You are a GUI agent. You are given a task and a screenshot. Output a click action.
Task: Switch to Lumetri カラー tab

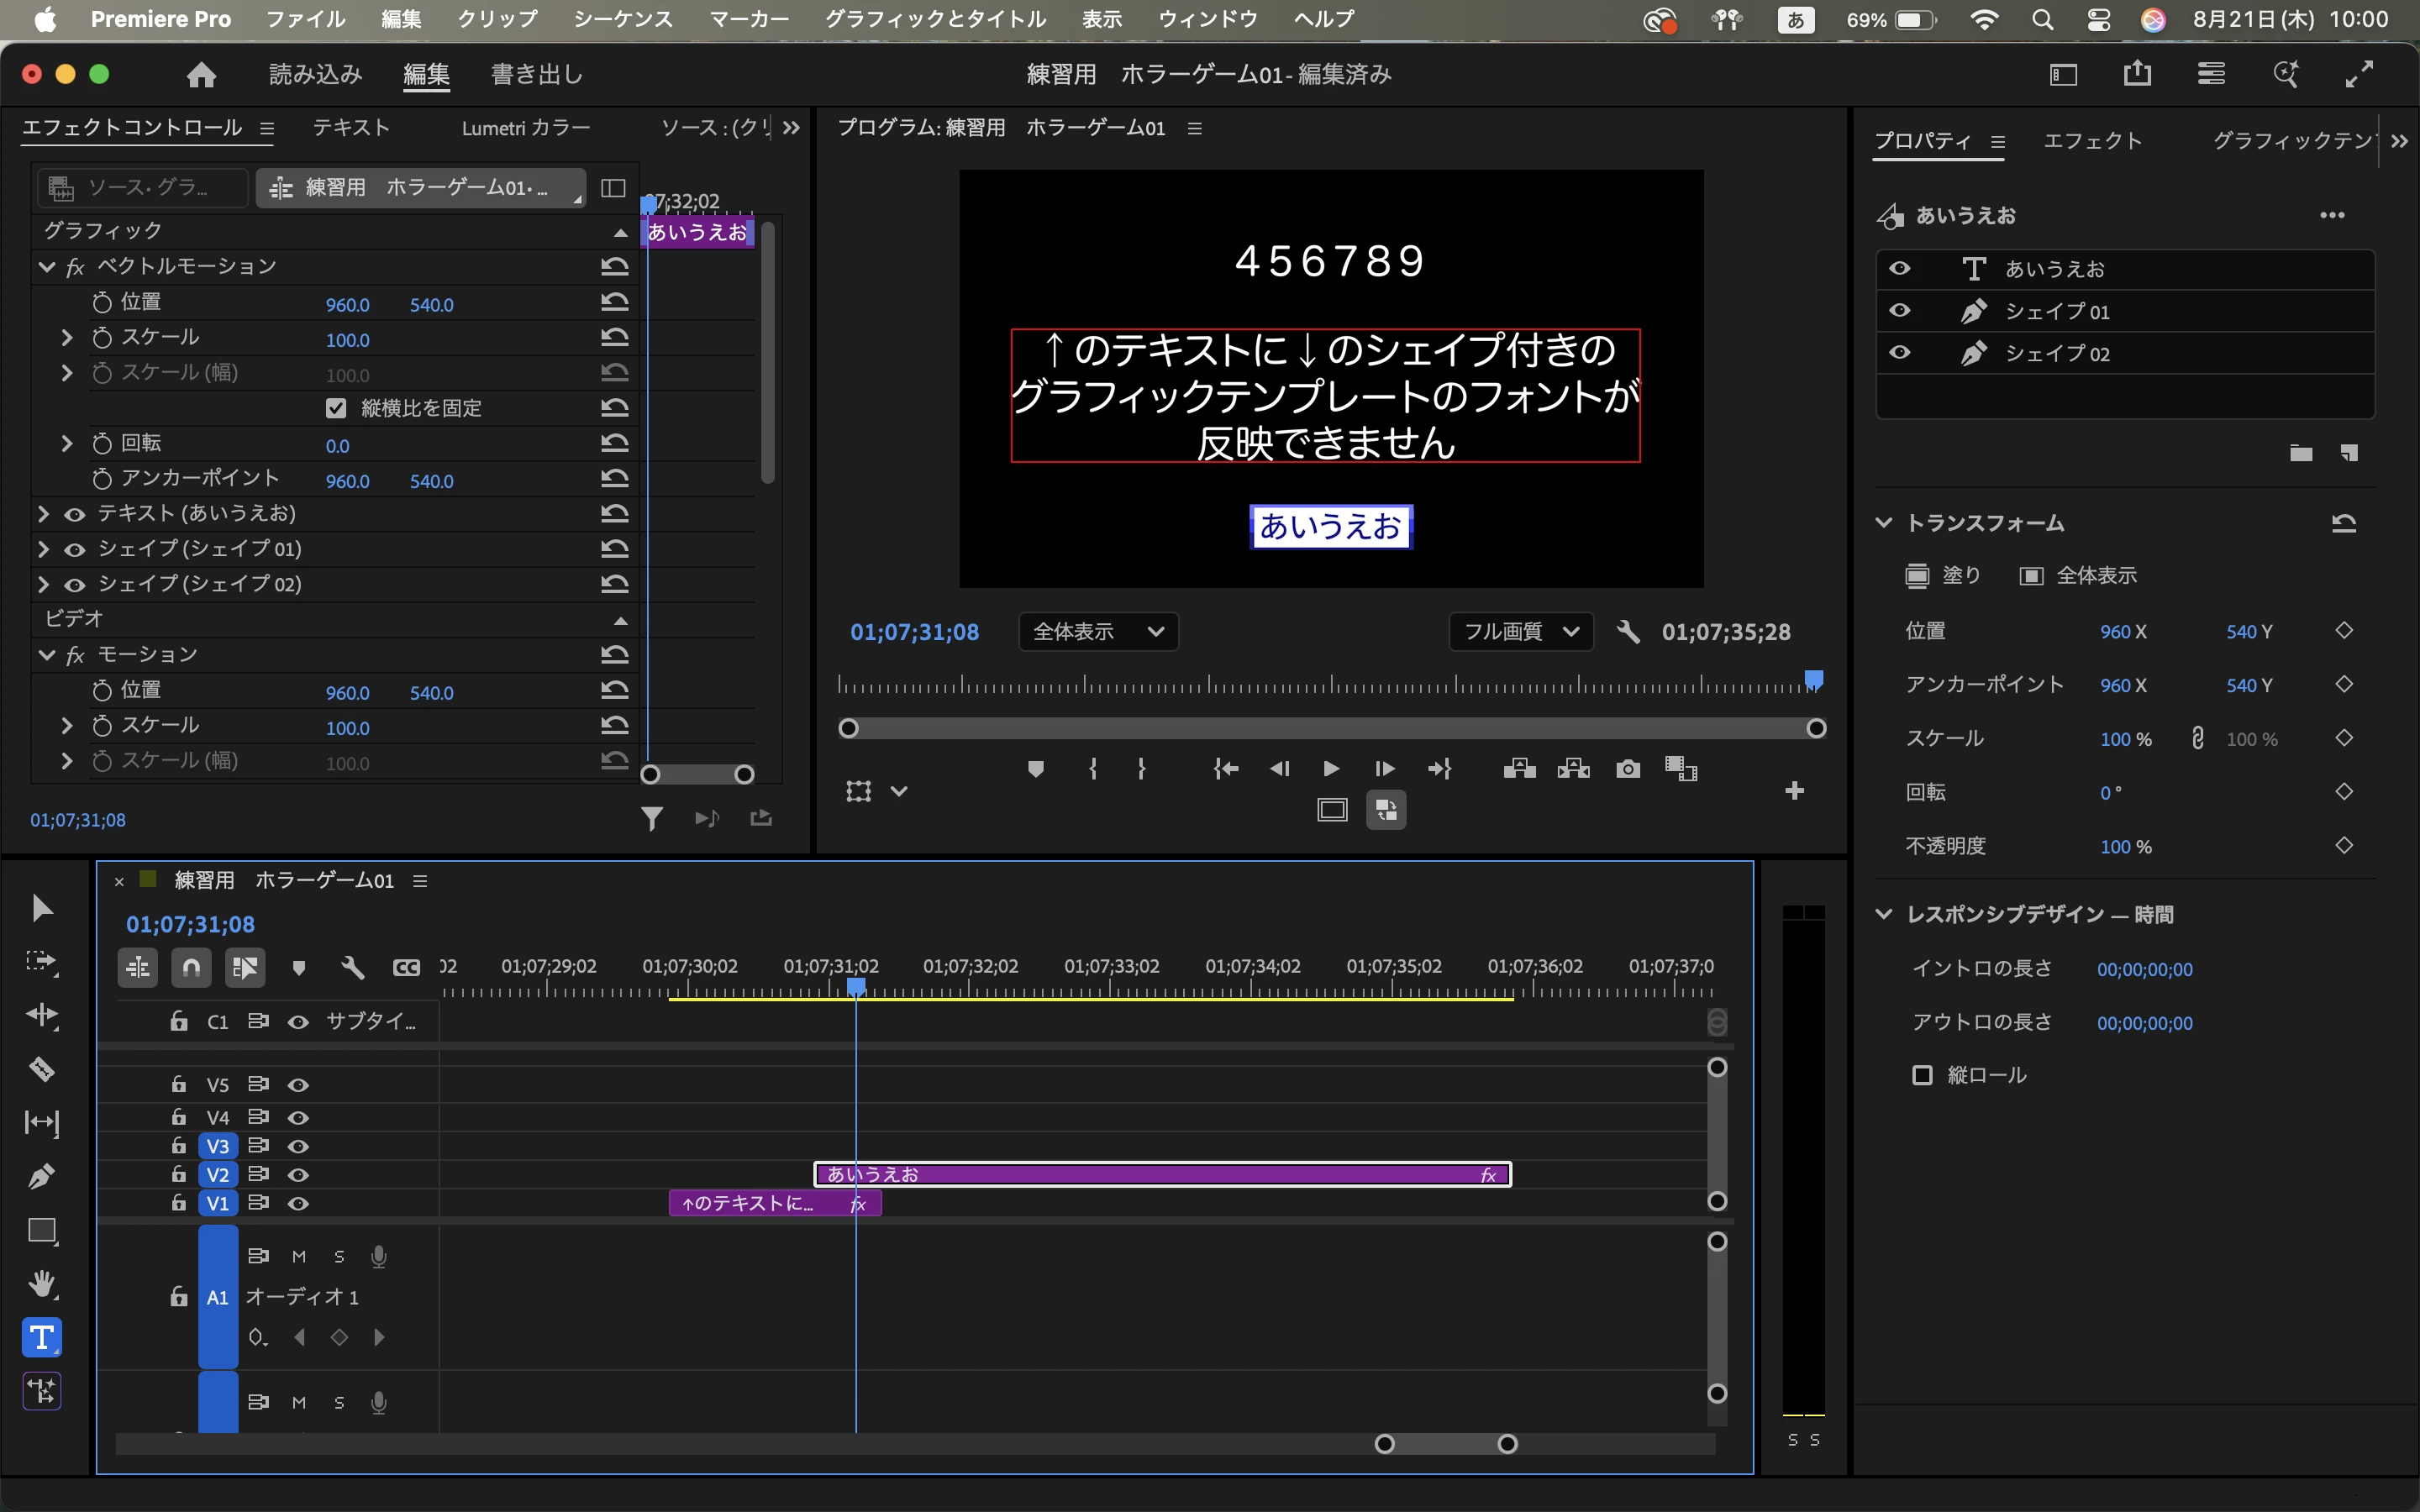(525, 128)
